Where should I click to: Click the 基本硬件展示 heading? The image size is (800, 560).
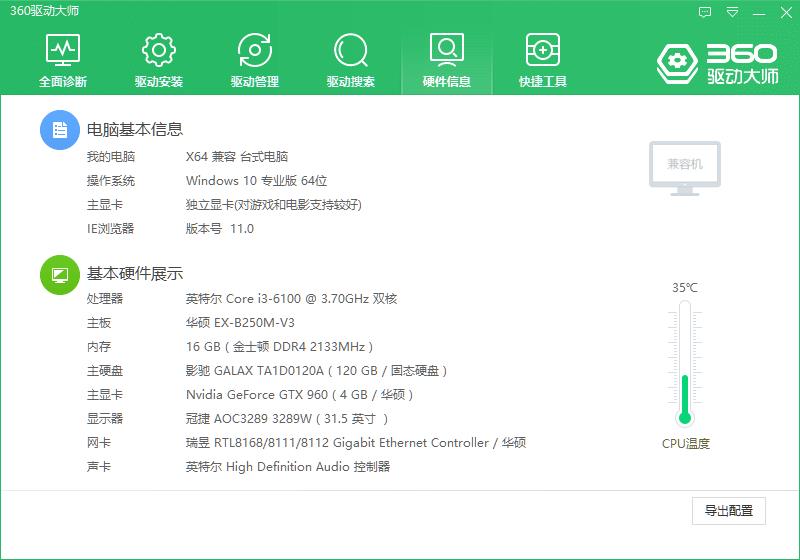135,274
